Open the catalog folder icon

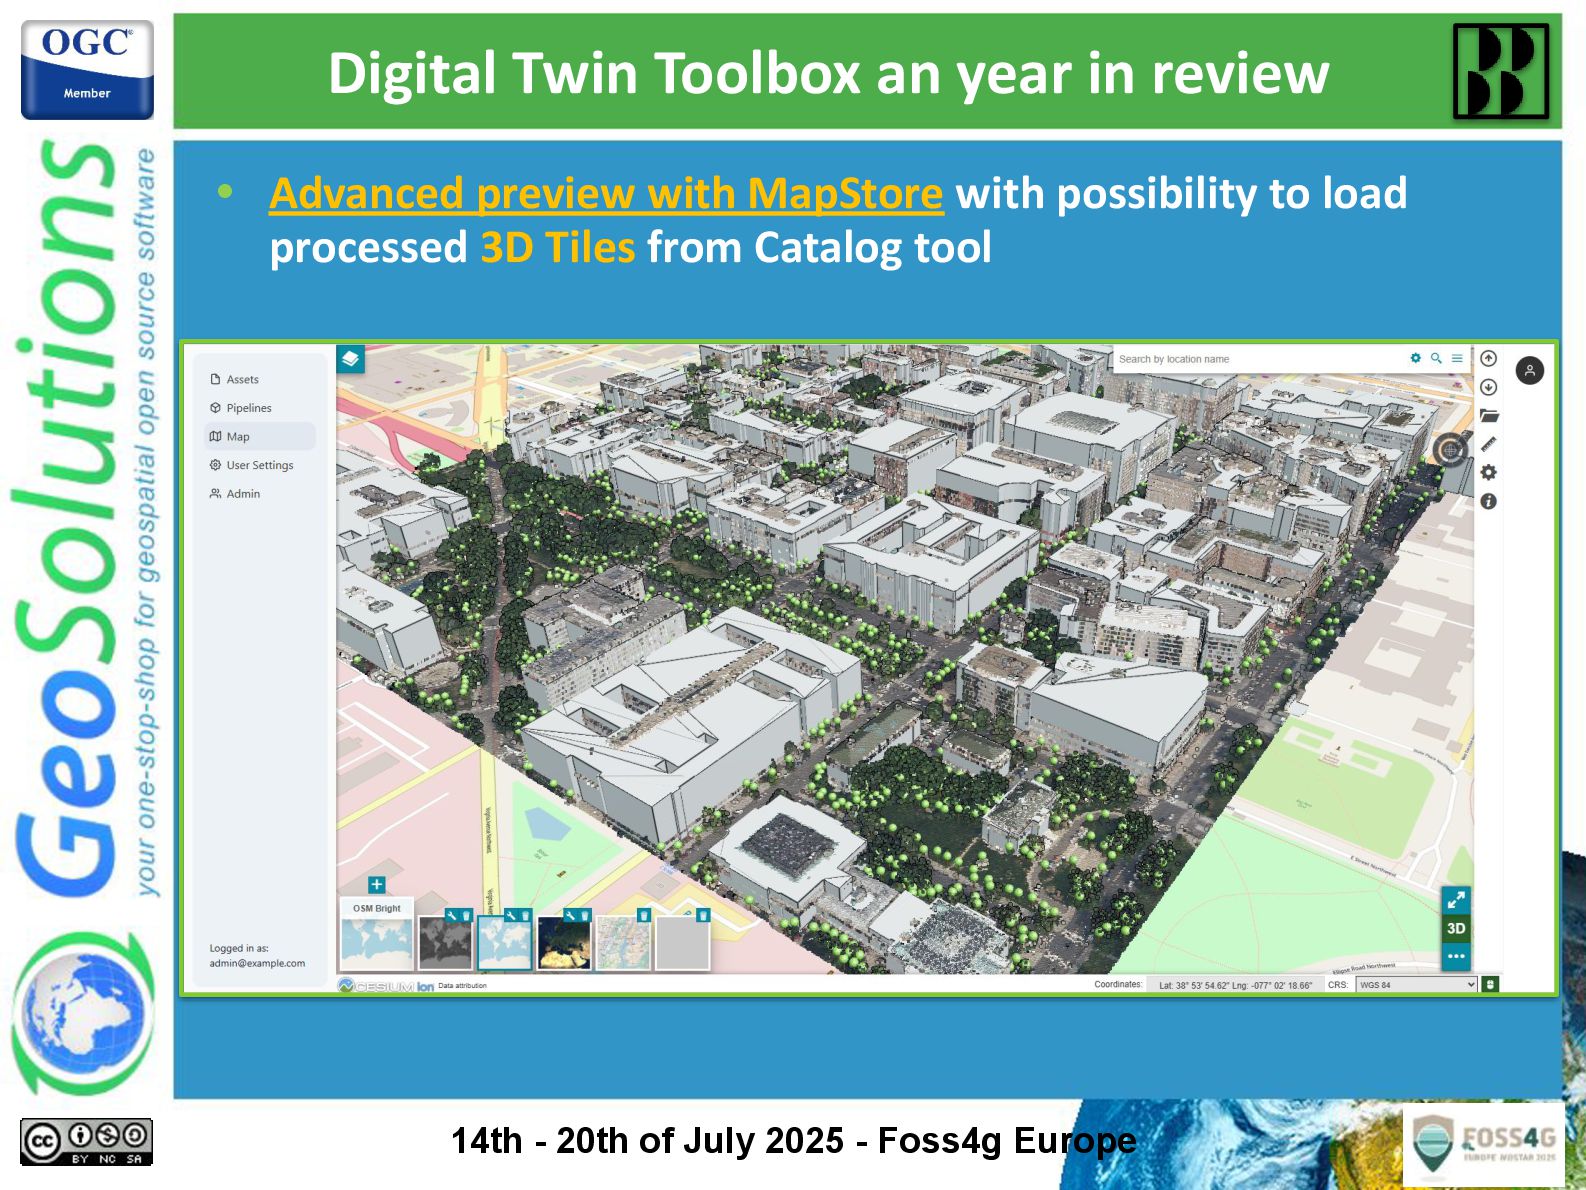[1489, 416]
